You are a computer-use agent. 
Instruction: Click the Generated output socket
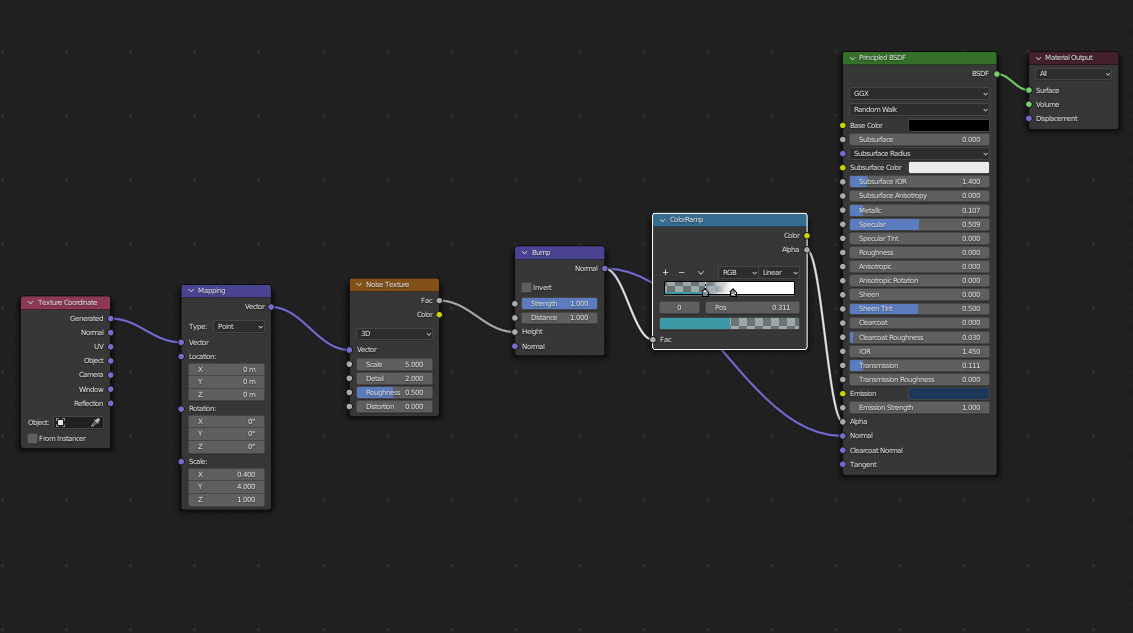click(x=111, y=319)
